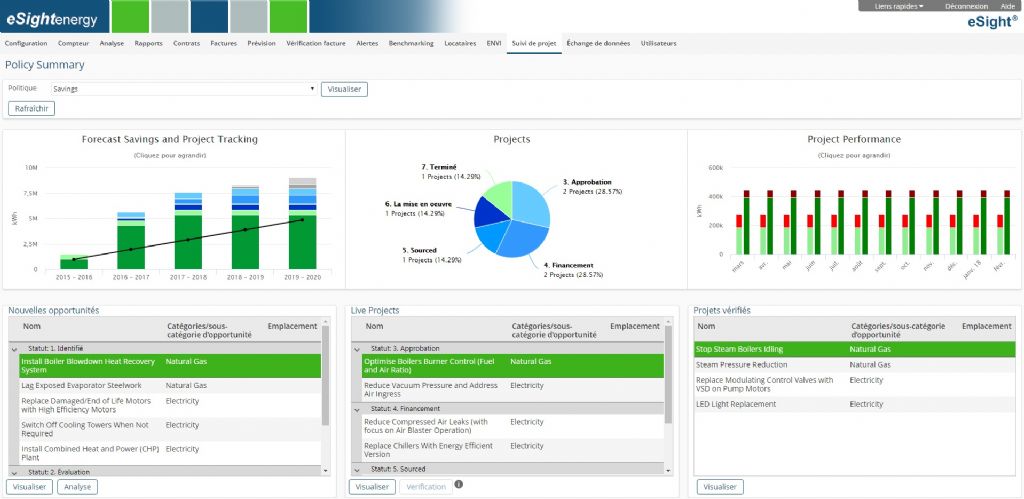Screen dimensions: 1024x499
Task: Expand Statut: 4. Financement group chevron
Action: click(359, 408)
